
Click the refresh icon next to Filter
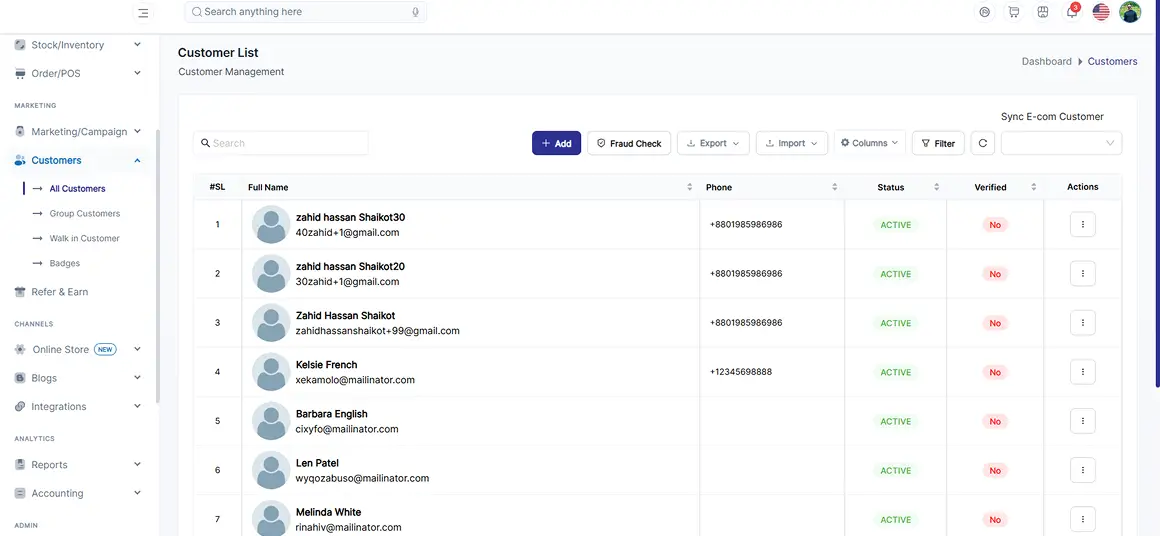(982, 143)
